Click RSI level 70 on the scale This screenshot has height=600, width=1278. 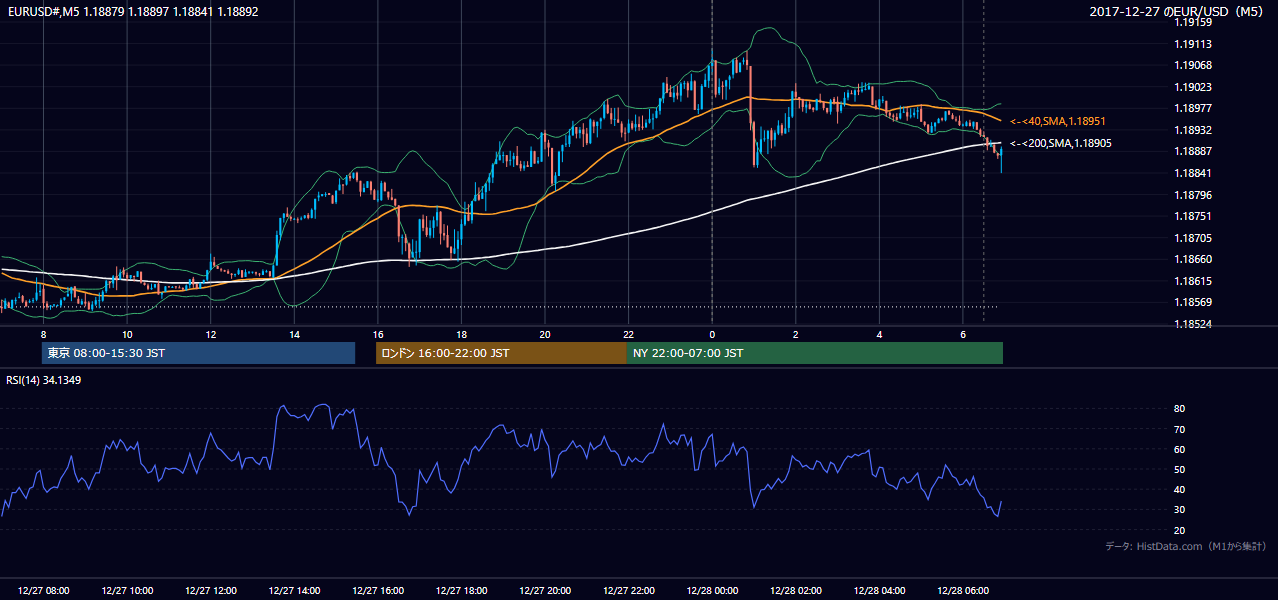click(1180, 429)
